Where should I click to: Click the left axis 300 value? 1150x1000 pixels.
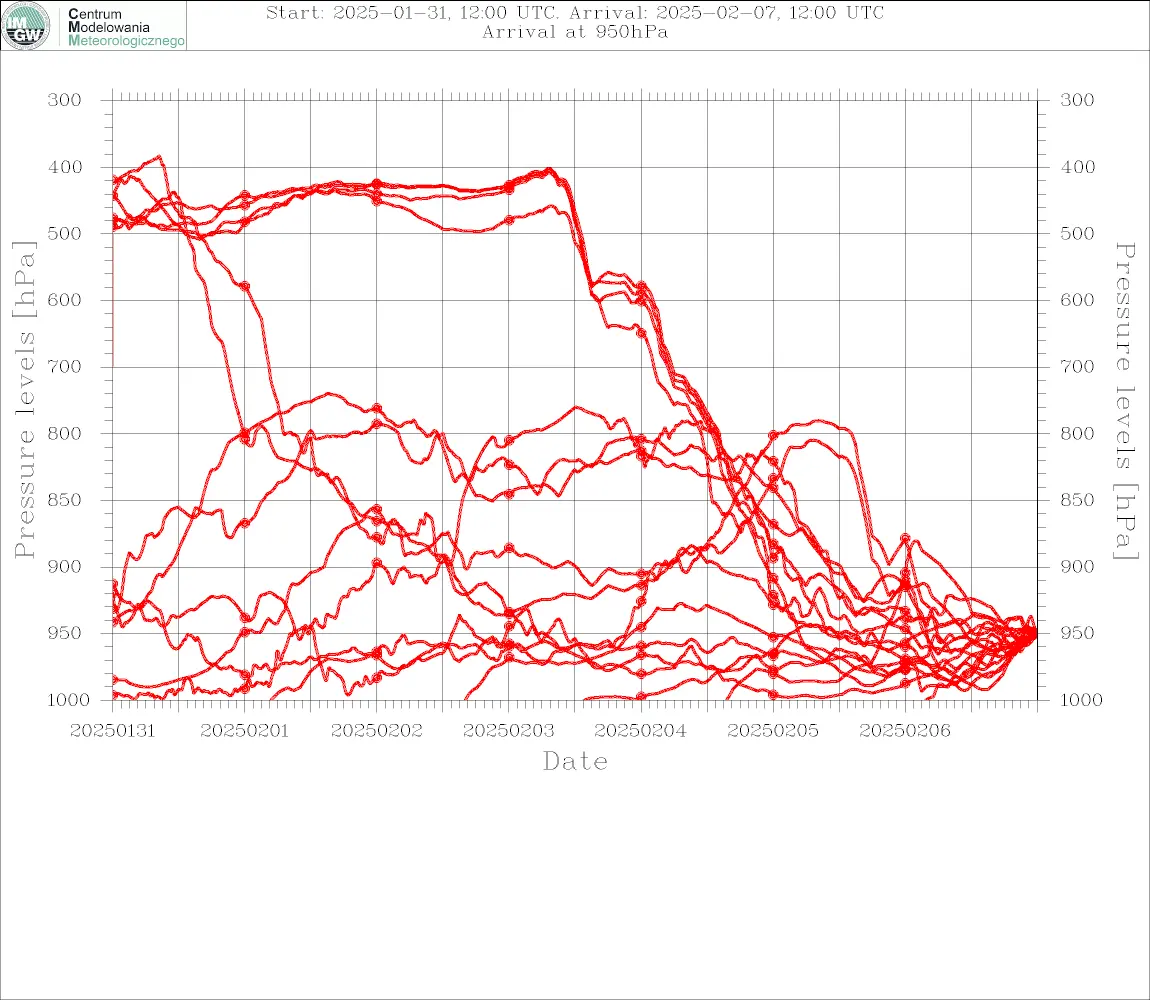(x=65, y=100)
